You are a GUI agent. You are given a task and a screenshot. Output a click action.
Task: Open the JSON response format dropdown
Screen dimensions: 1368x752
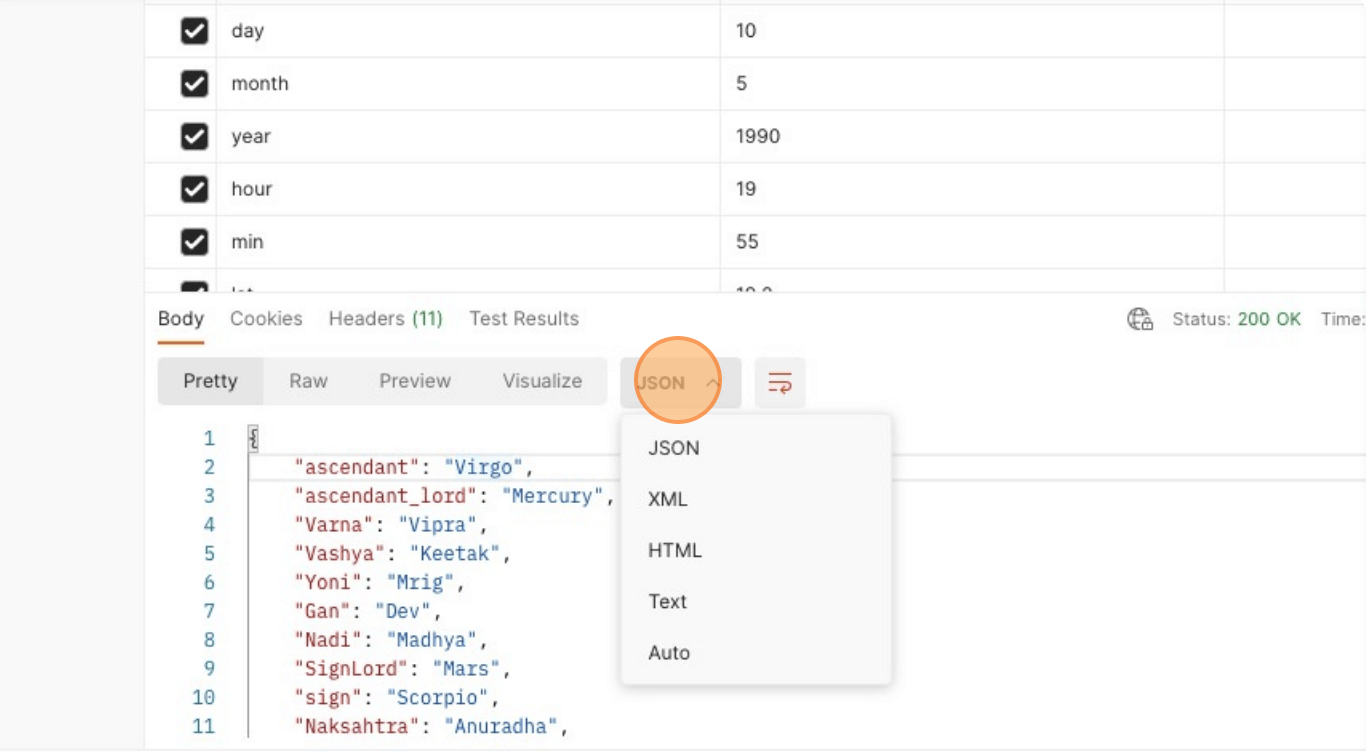point(680,382)
